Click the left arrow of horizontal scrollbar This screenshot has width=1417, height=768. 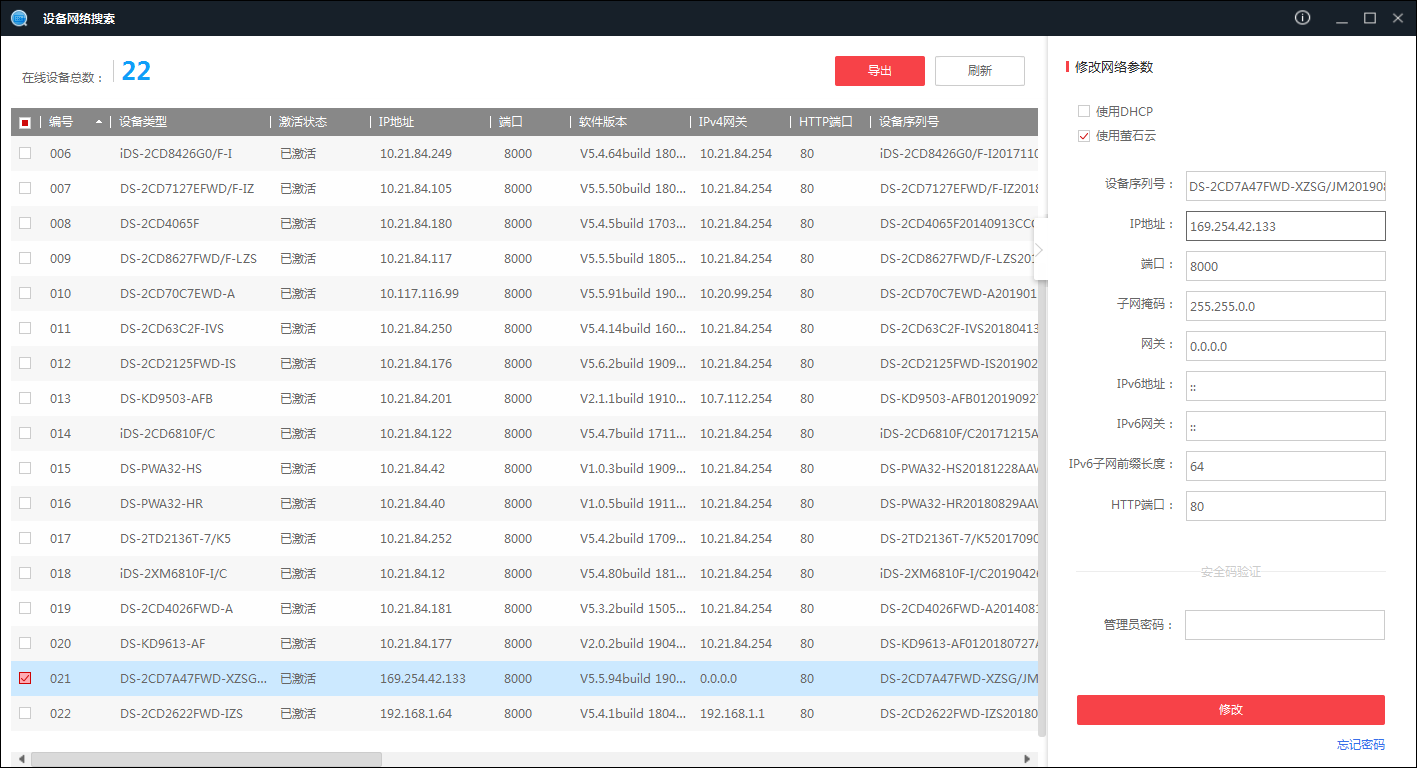pyautogui.click(x=20, y=759)
